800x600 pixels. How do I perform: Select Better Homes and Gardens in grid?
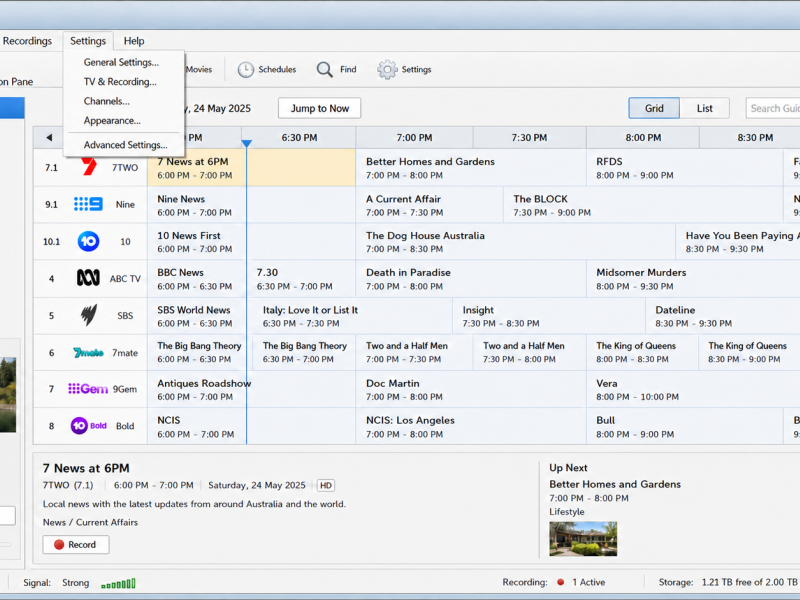471,167
